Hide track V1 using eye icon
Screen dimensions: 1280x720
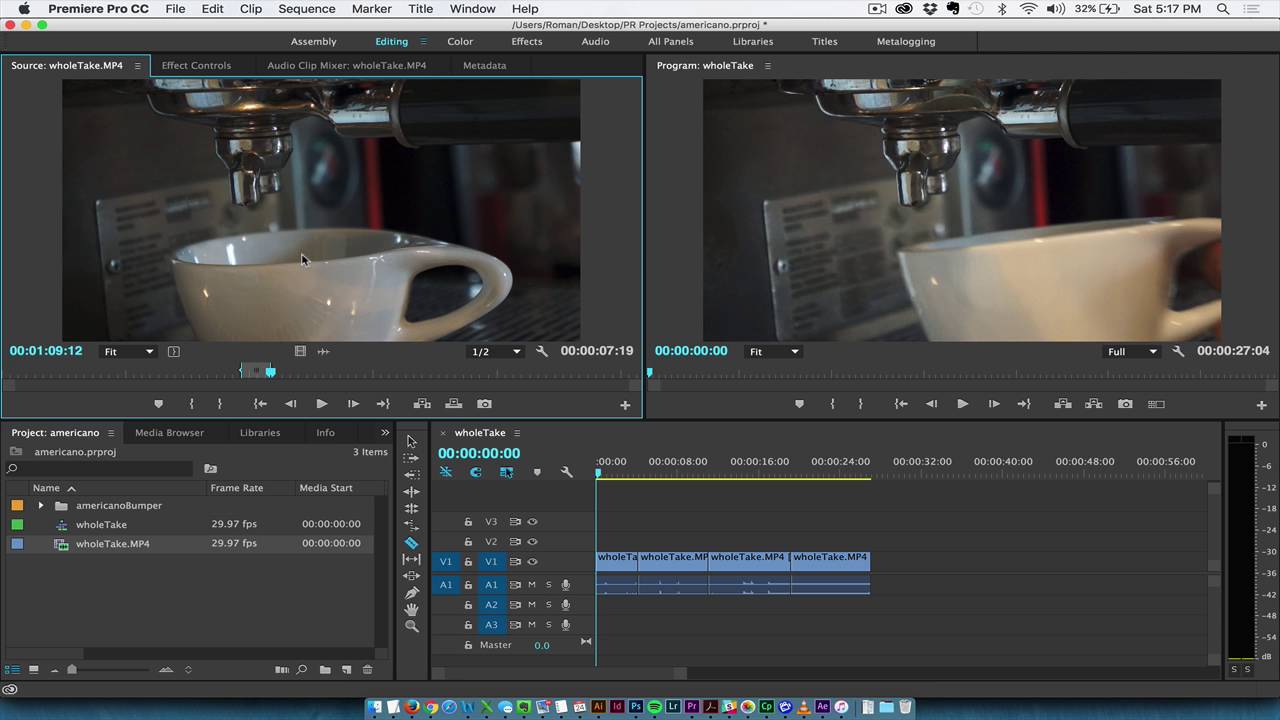[532, 562]
